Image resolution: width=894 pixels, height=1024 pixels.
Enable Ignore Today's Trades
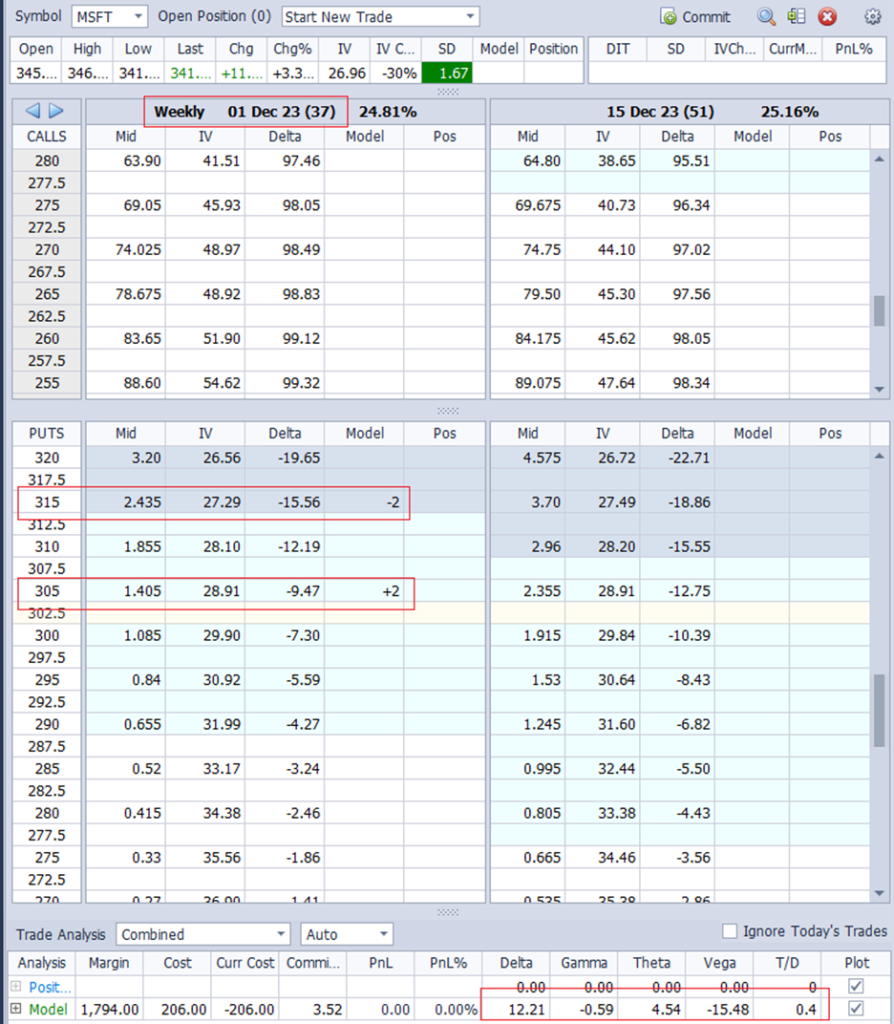tap(729, 931)
